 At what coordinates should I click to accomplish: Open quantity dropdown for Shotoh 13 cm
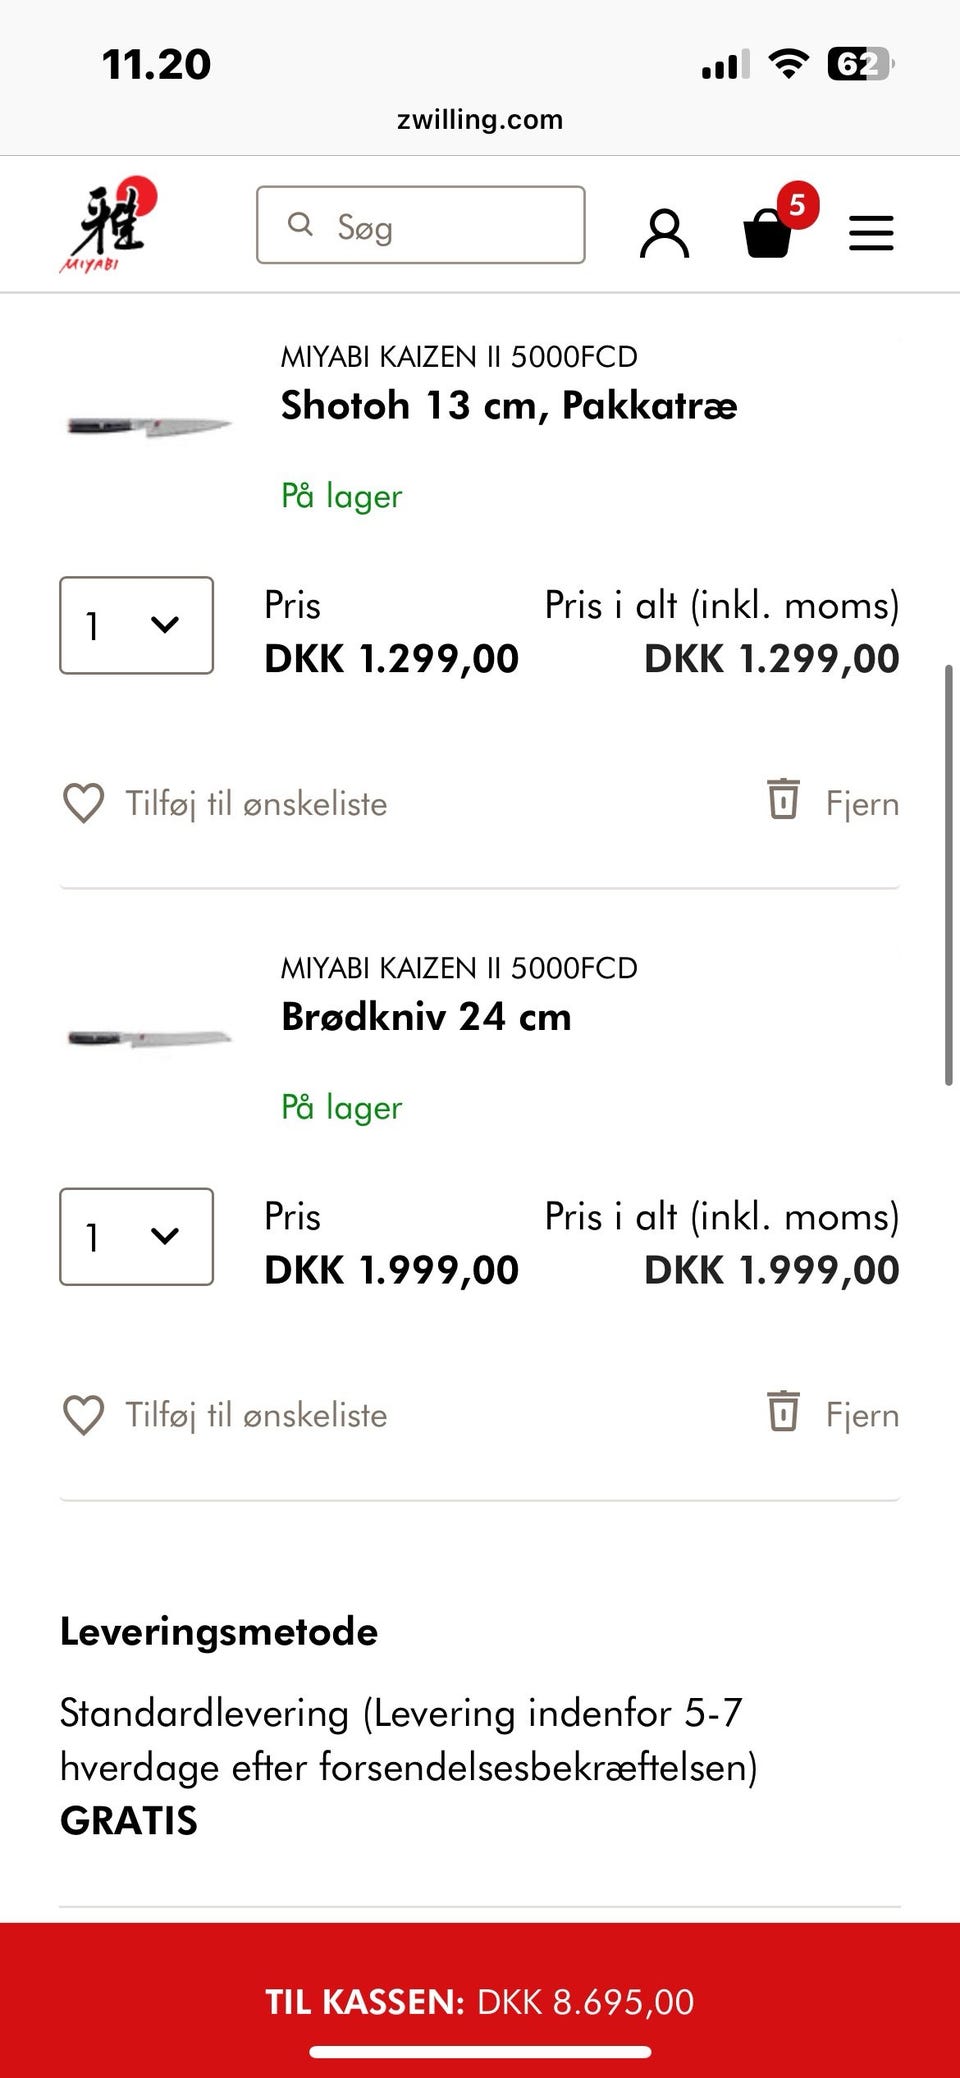click(136, 625)
